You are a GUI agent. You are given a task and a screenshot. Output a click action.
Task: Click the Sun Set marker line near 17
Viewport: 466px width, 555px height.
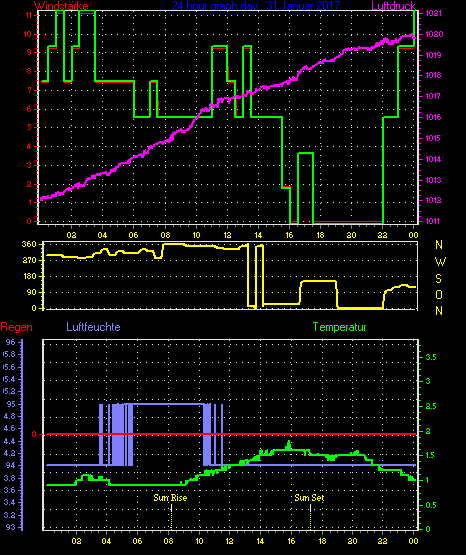(x=310, y=517)
